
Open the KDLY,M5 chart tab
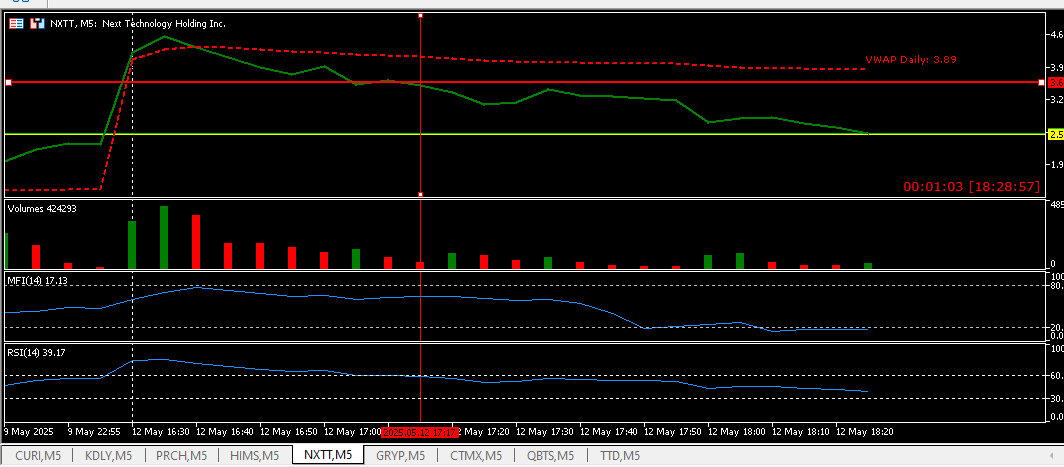109,455
